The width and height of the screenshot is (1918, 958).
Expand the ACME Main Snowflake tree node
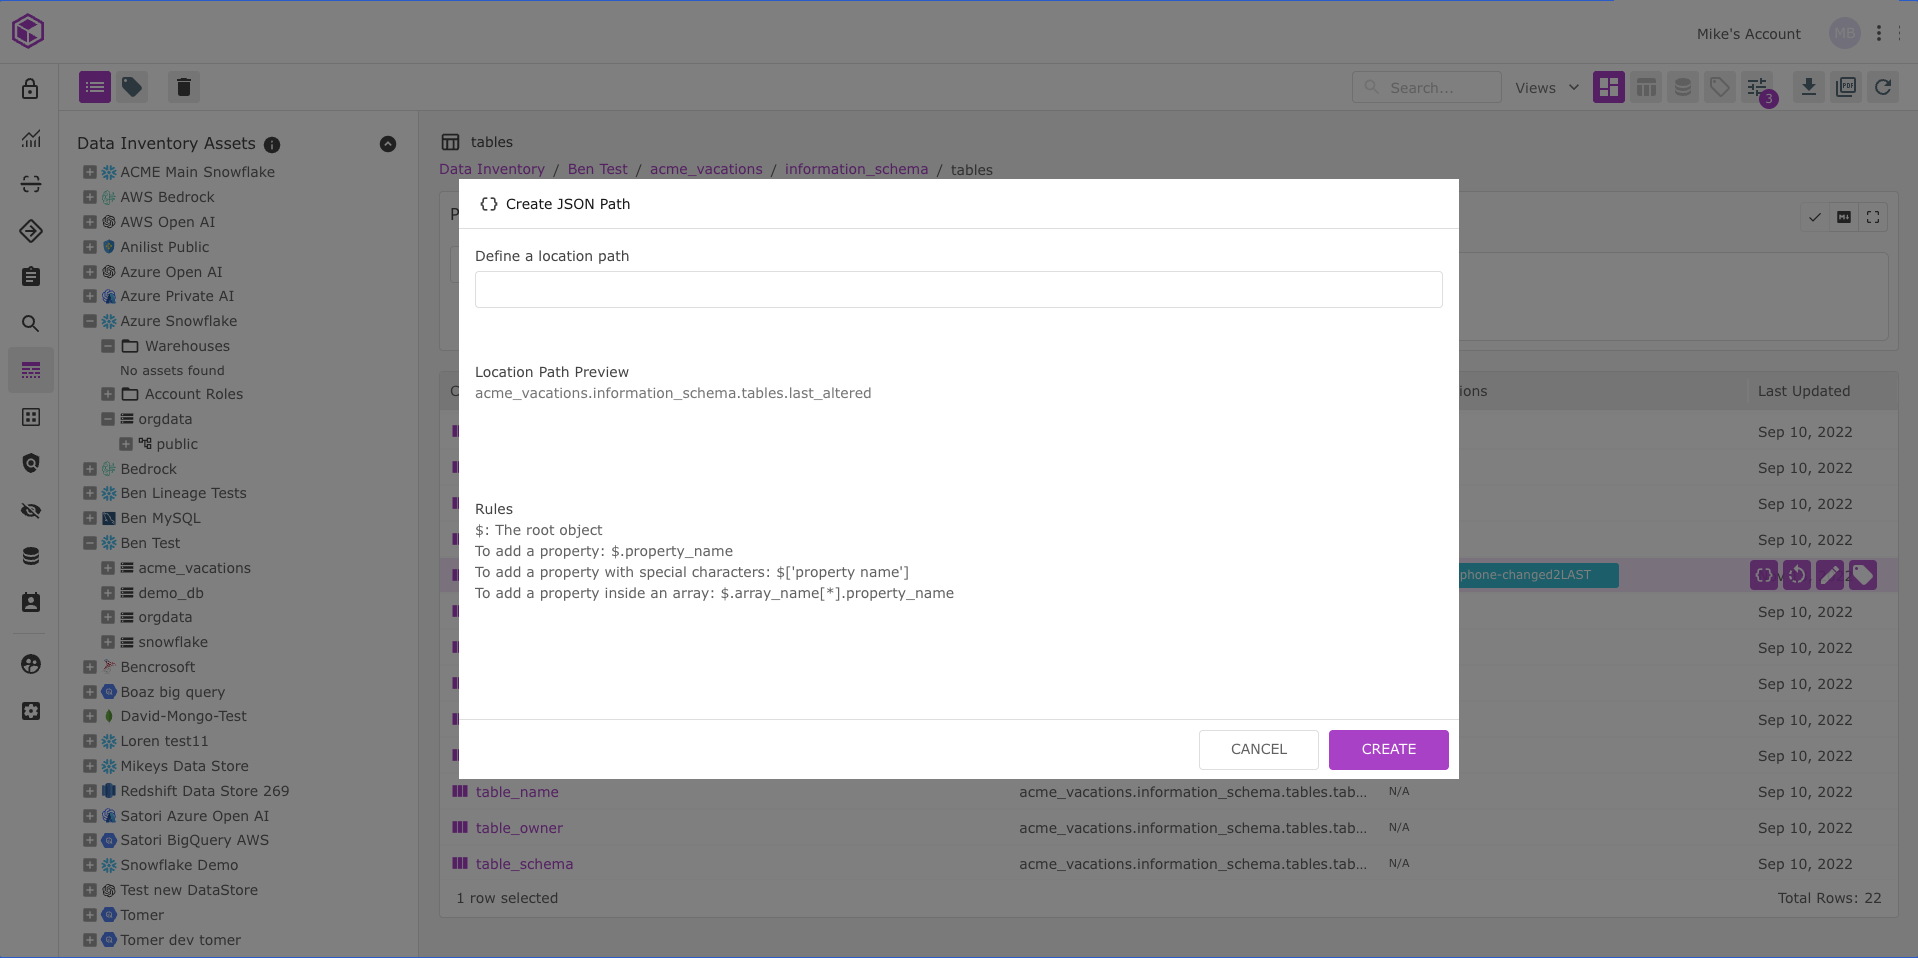coord(90,172)
